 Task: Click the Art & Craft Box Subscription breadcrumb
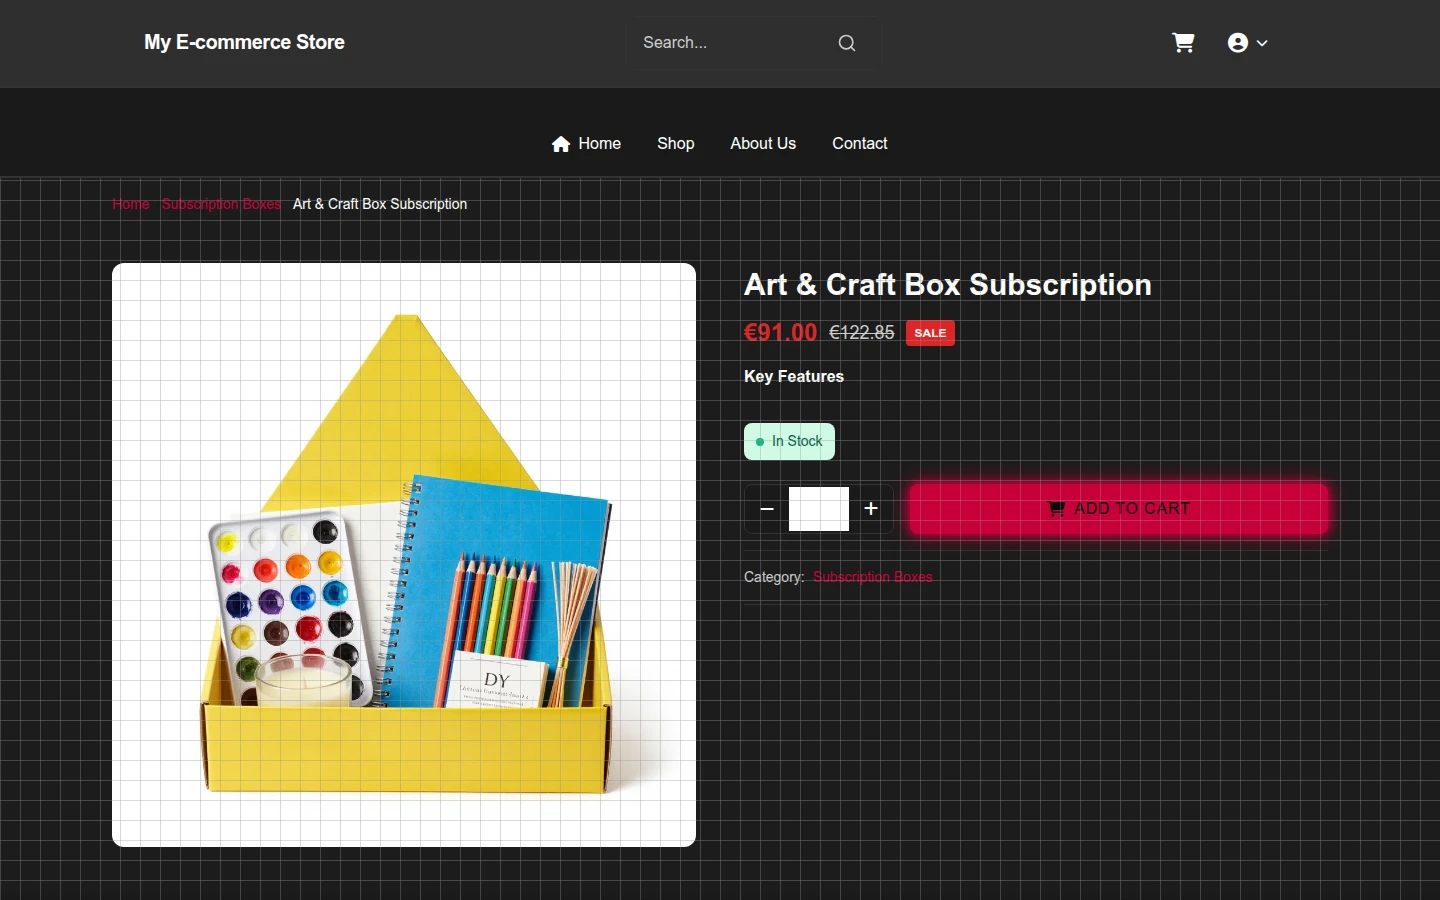(380, 204)
